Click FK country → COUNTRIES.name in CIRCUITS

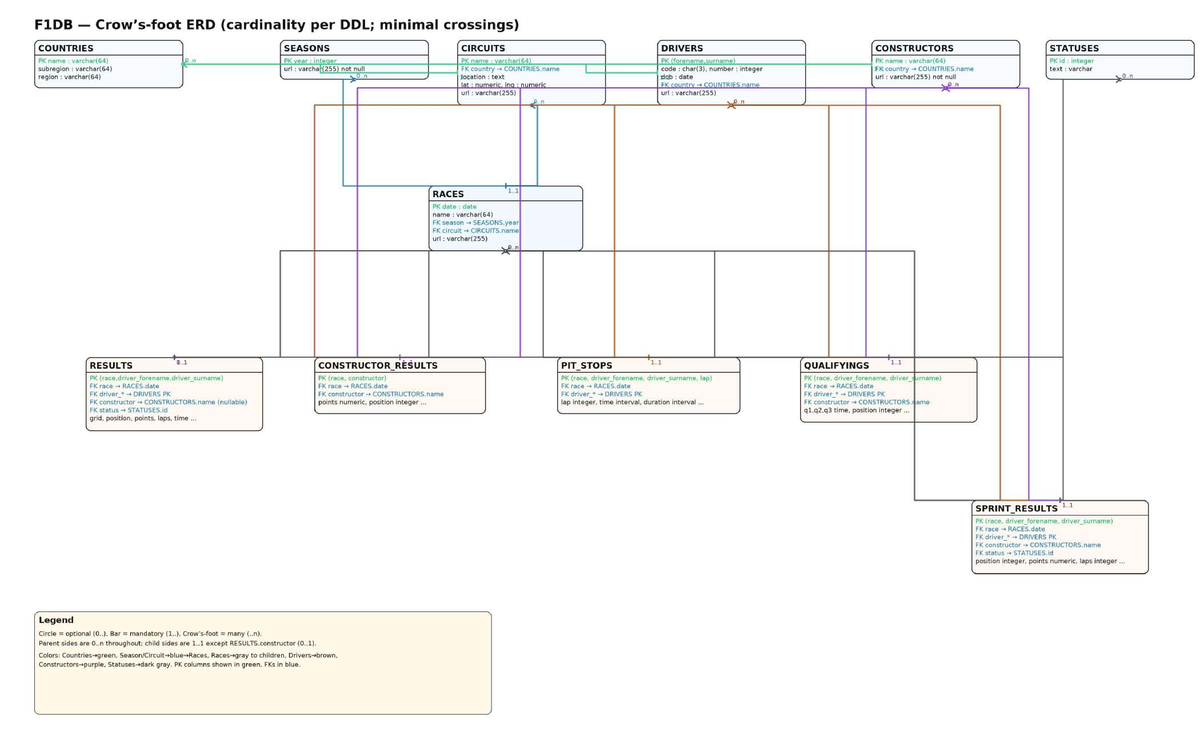(x=513, y=69)
